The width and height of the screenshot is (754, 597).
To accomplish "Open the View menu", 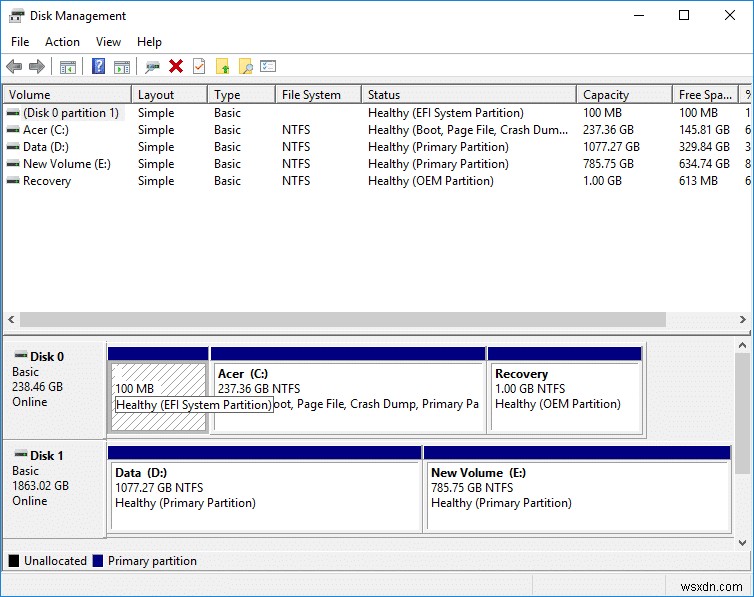I will 108,42.
